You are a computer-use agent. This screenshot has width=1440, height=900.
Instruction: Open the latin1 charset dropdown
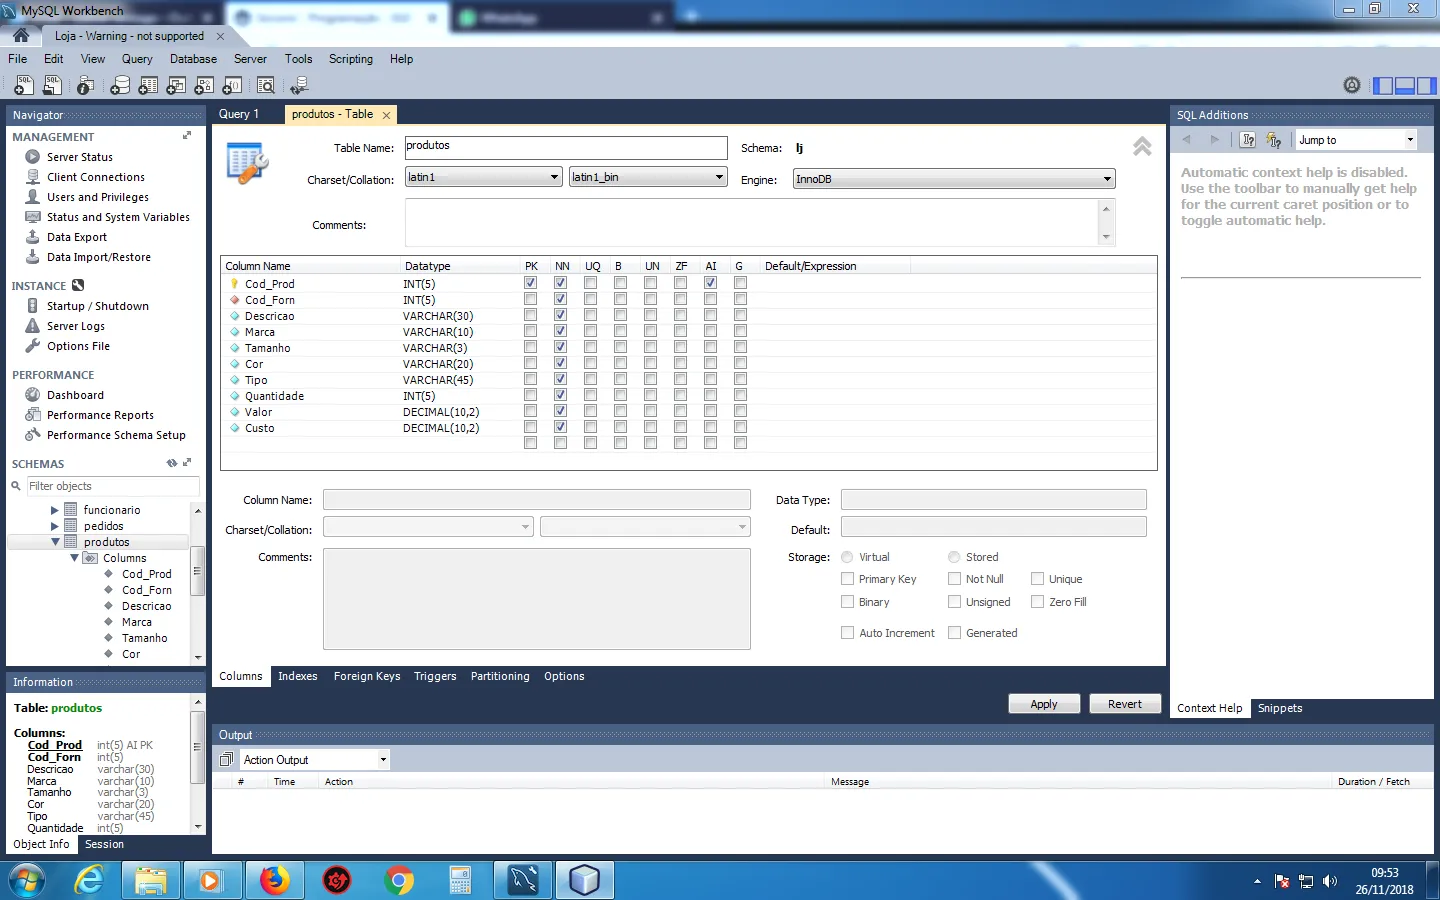click(x=483, y=177)
